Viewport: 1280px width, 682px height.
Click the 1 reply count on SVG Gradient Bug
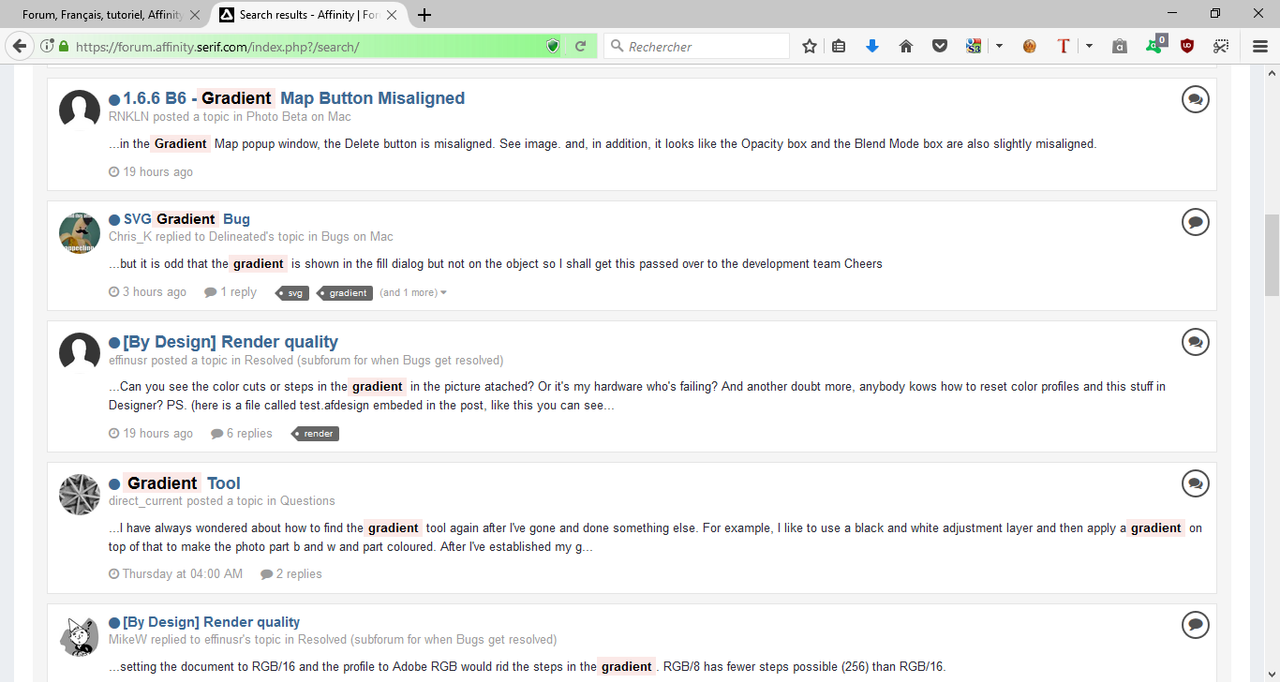click(x=231, y=292)
